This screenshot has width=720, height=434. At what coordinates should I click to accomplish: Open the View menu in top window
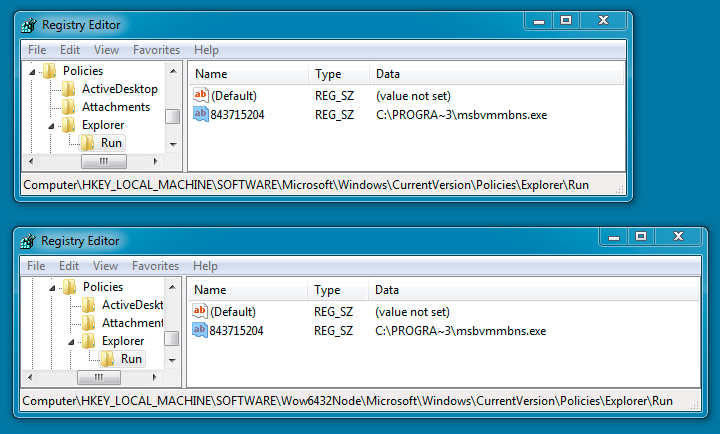coord(106,50)
